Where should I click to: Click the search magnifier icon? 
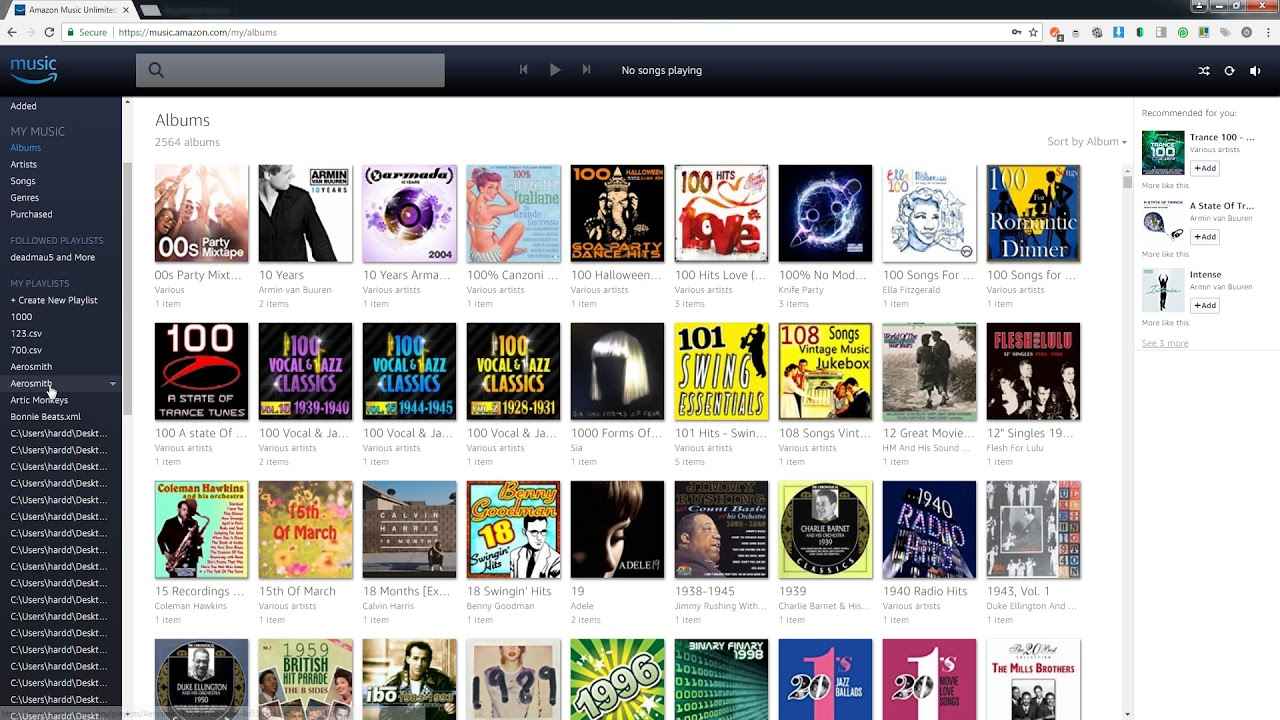pyautogui.click(x=156, y=70)
